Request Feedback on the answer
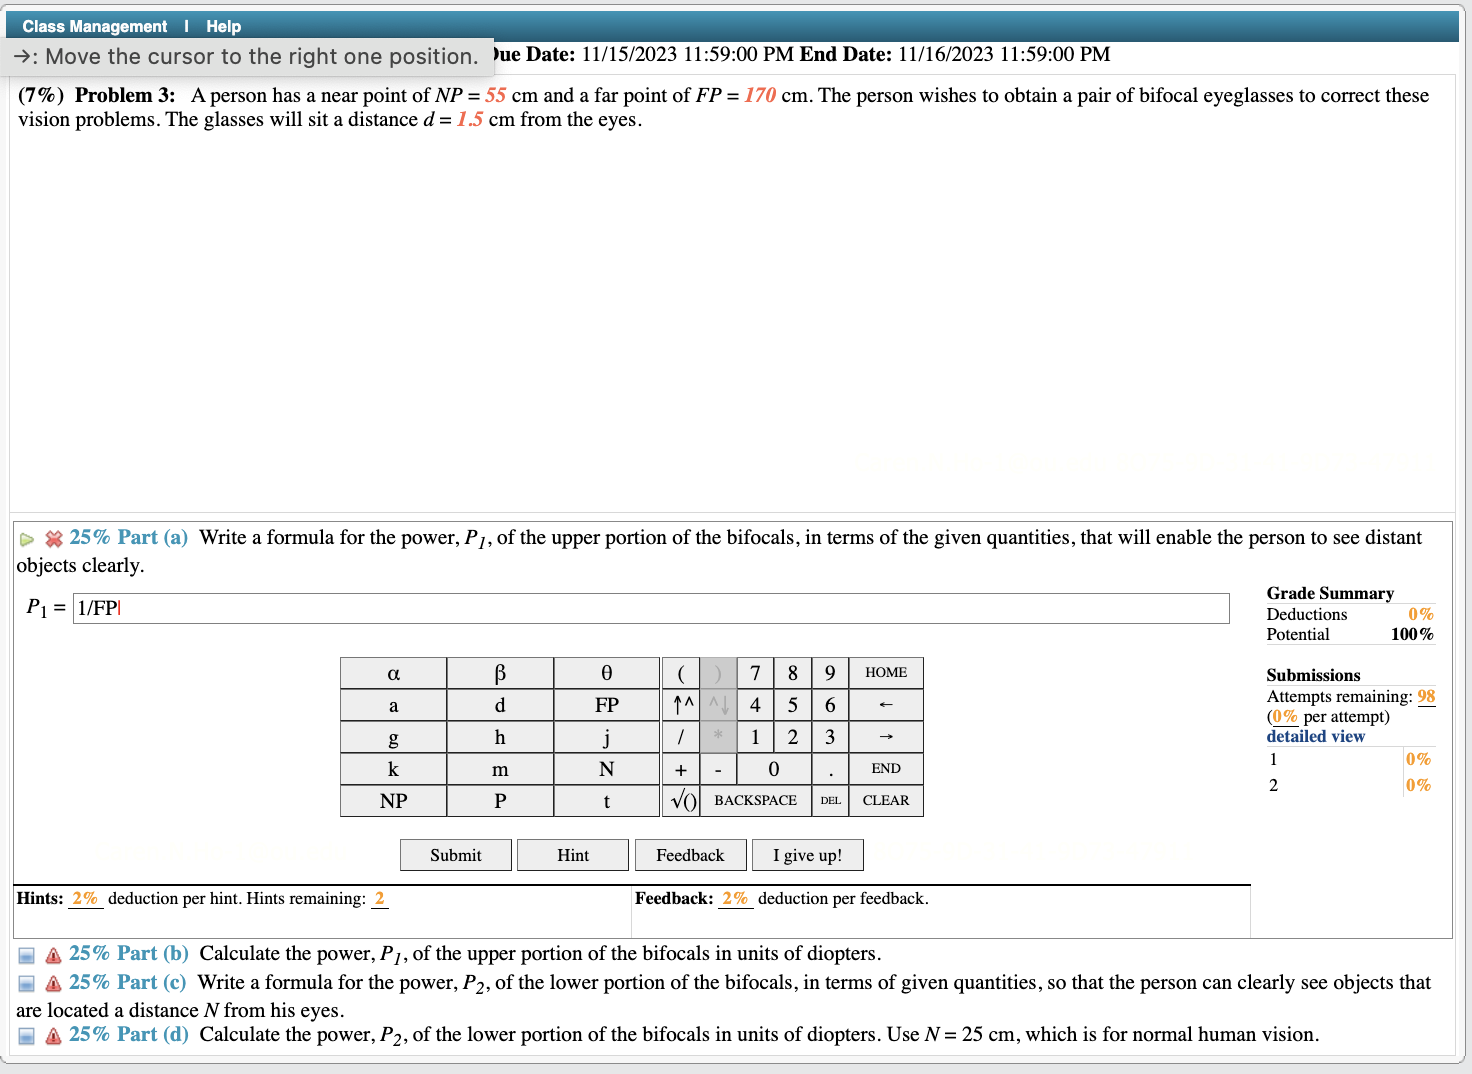The width and height of the screenshot is (1472, 1074). (x=690, y=855)
